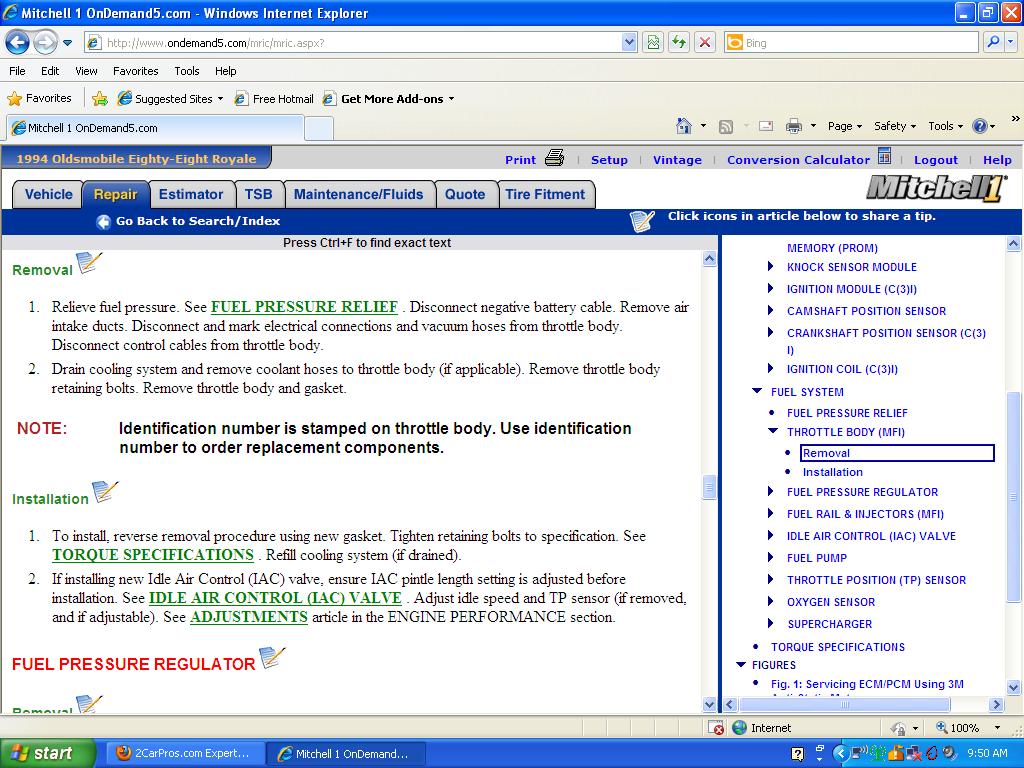Open the address bar URL dropdown

(x=629, y=43)
